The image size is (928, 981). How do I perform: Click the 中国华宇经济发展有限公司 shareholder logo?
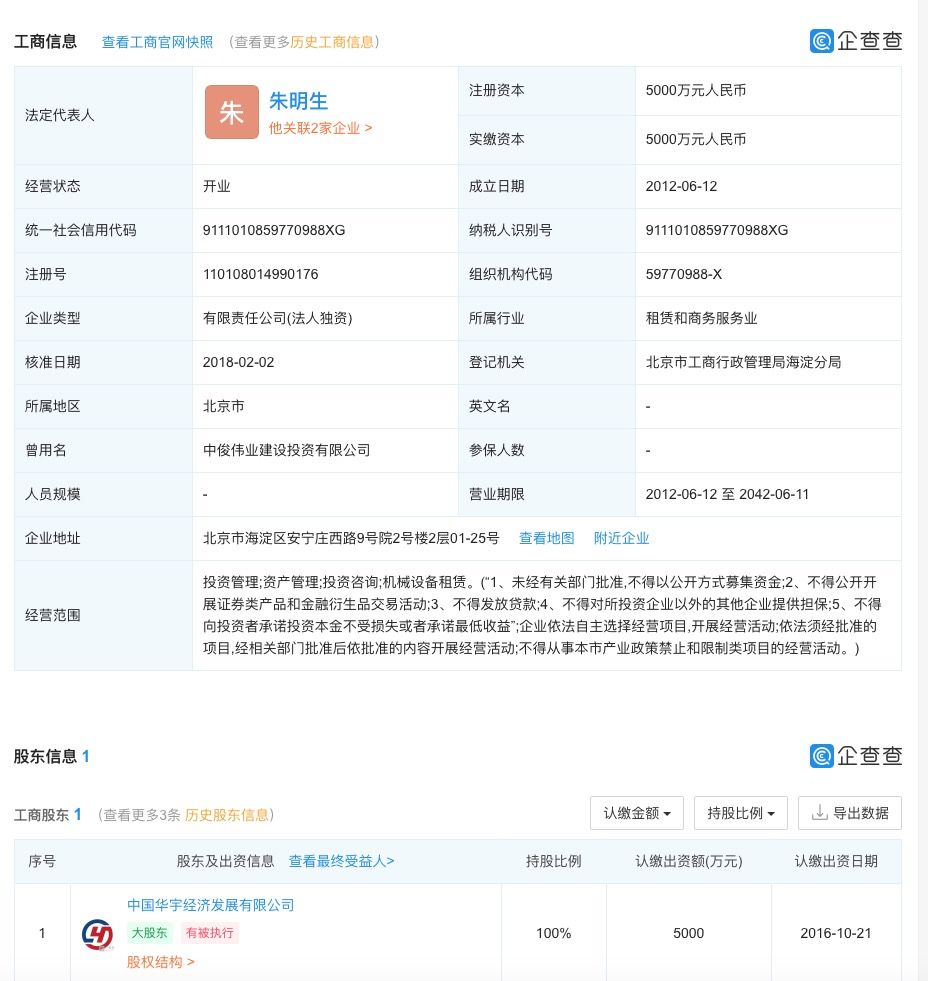pos(98,934)
